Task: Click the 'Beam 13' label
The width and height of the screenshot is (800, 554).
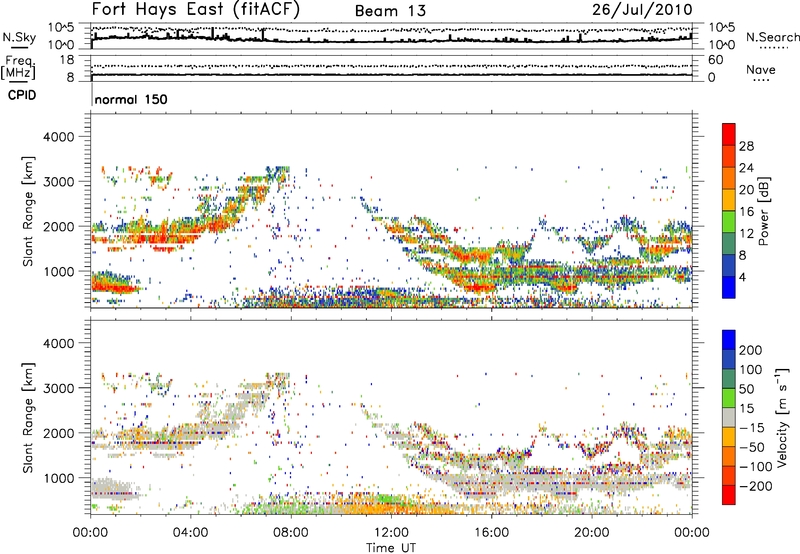Action: coord(390,11)
